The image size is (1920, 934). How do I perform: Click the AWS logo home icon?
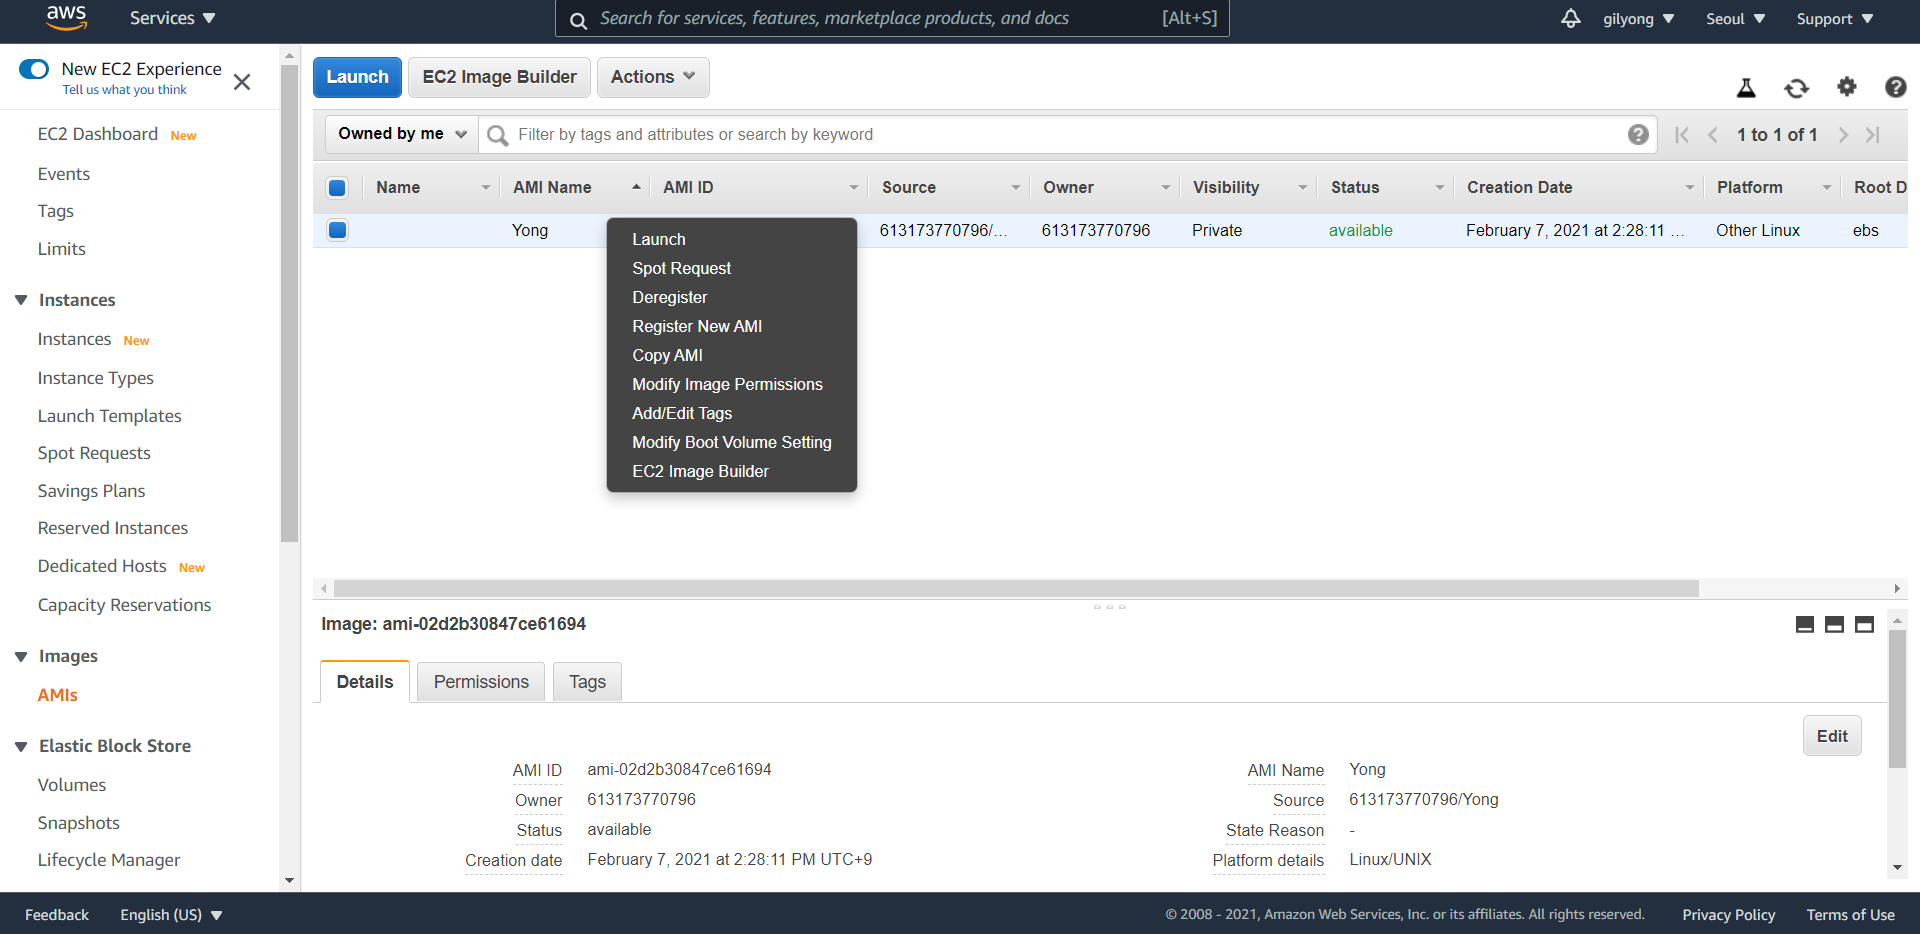pyautogui.click(x=66, y=17)
